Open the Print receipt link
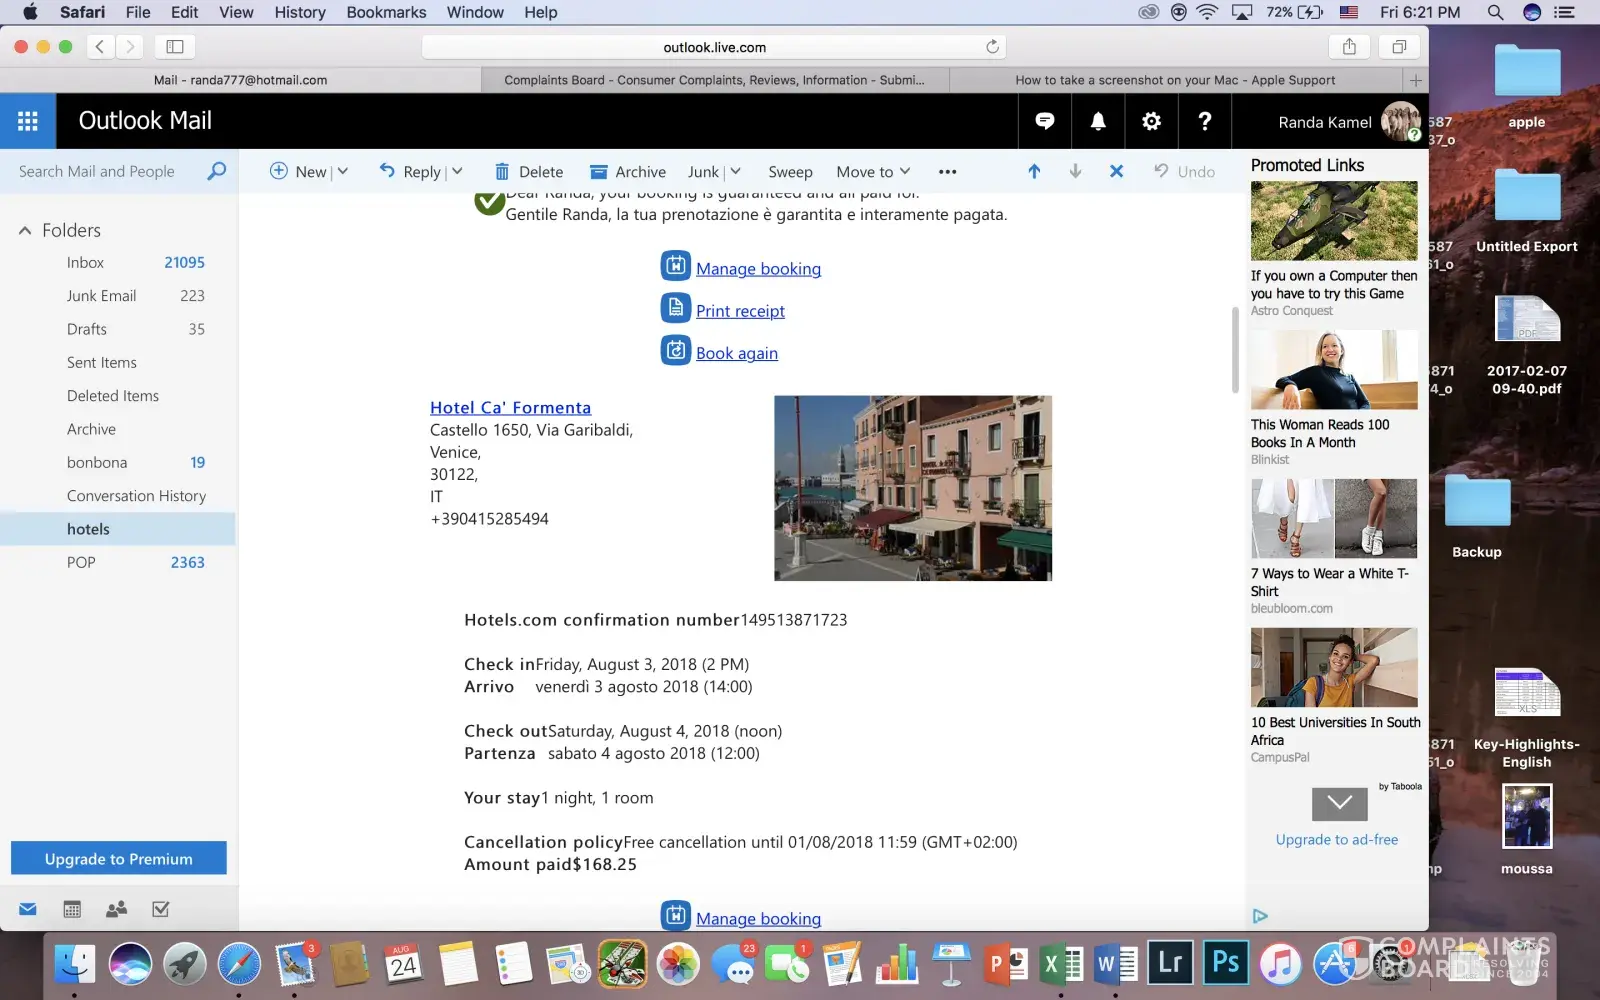Image resolution: width=1600 pixels, height=1000 pixels. click(x=740, y=311)
